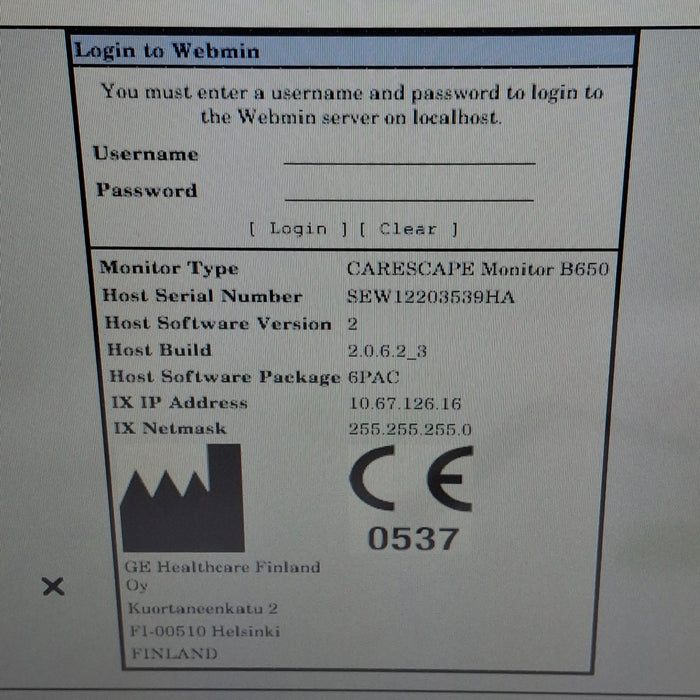Click the Monitor Type label
Screen dimensions: 700x700
pyautogui.click(x=169, y=268)
